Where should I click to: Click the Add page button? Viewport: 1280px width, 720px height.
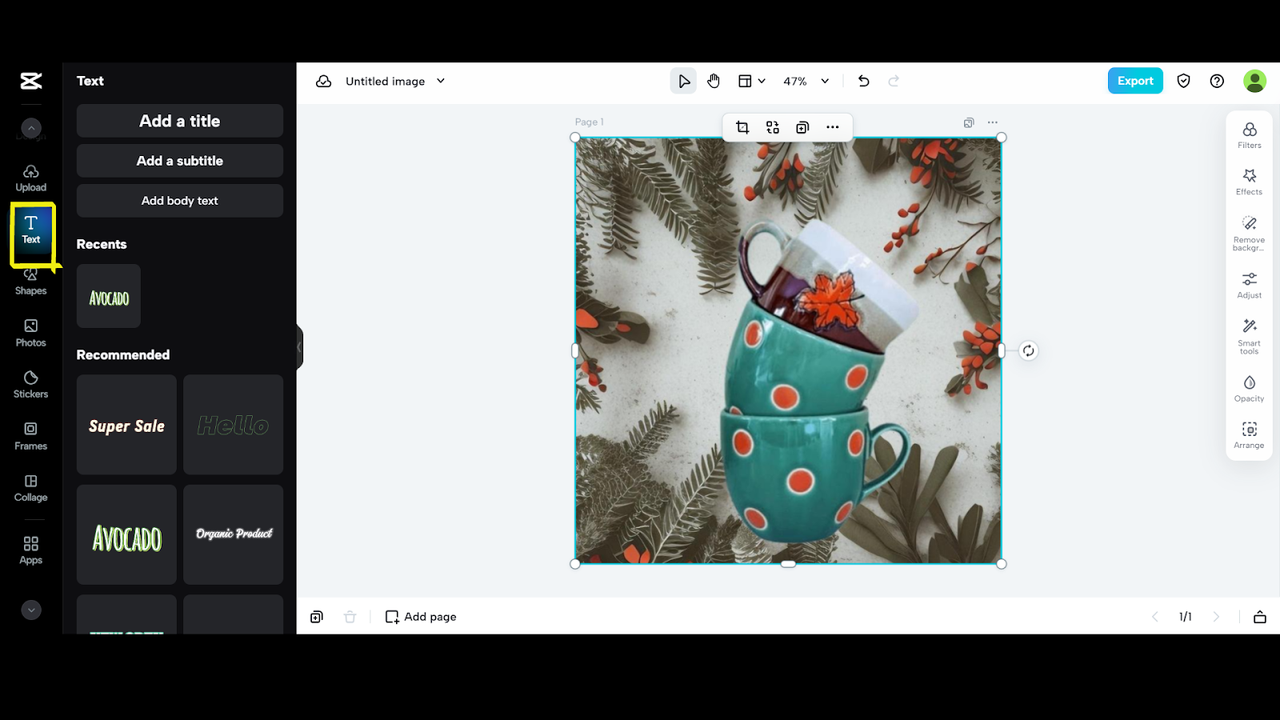tap(421, 617)
